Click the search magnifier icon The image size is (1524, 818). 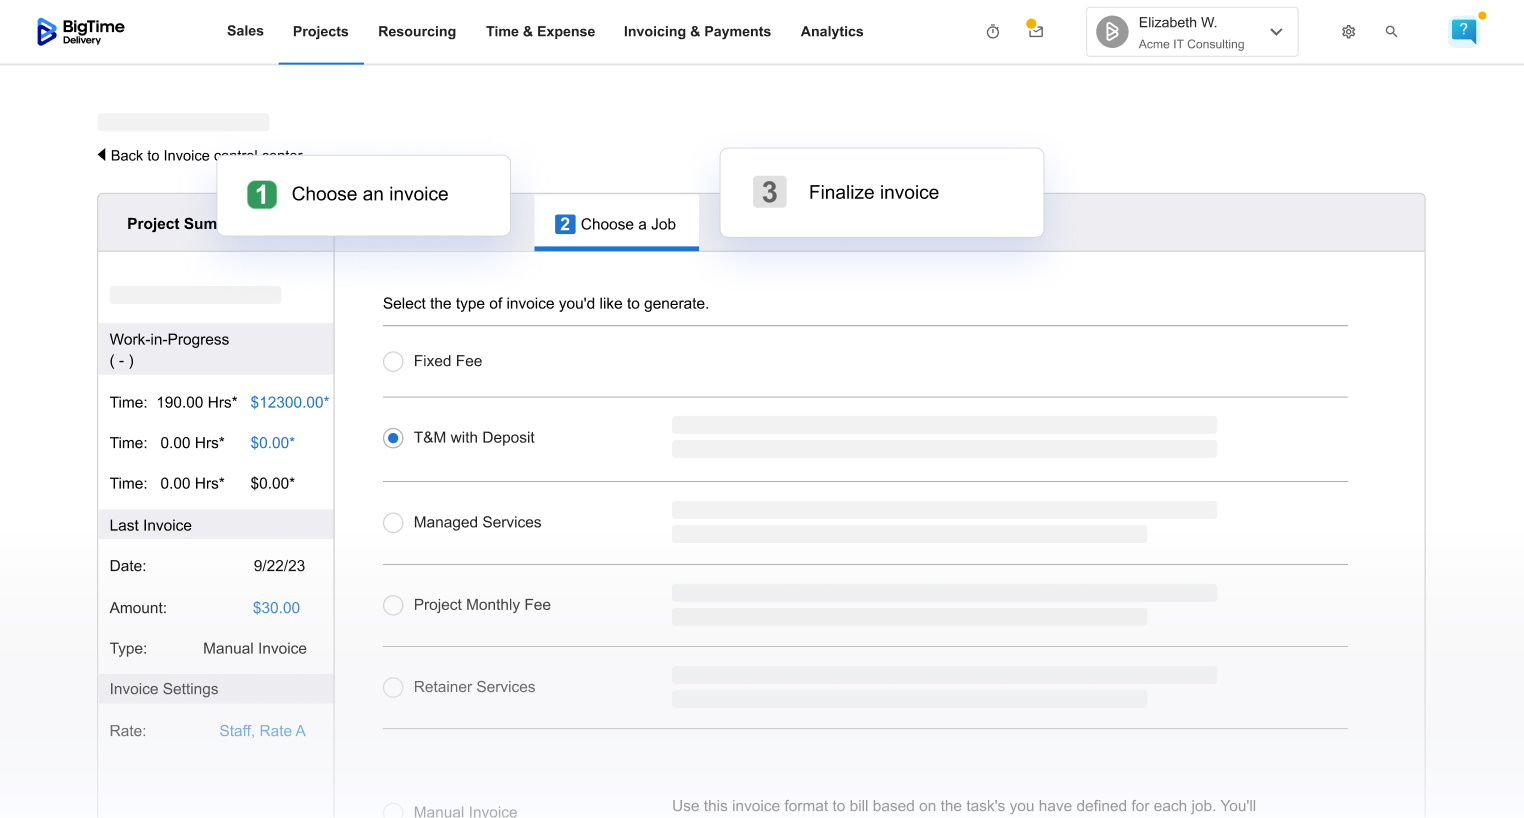(1391, 32)
